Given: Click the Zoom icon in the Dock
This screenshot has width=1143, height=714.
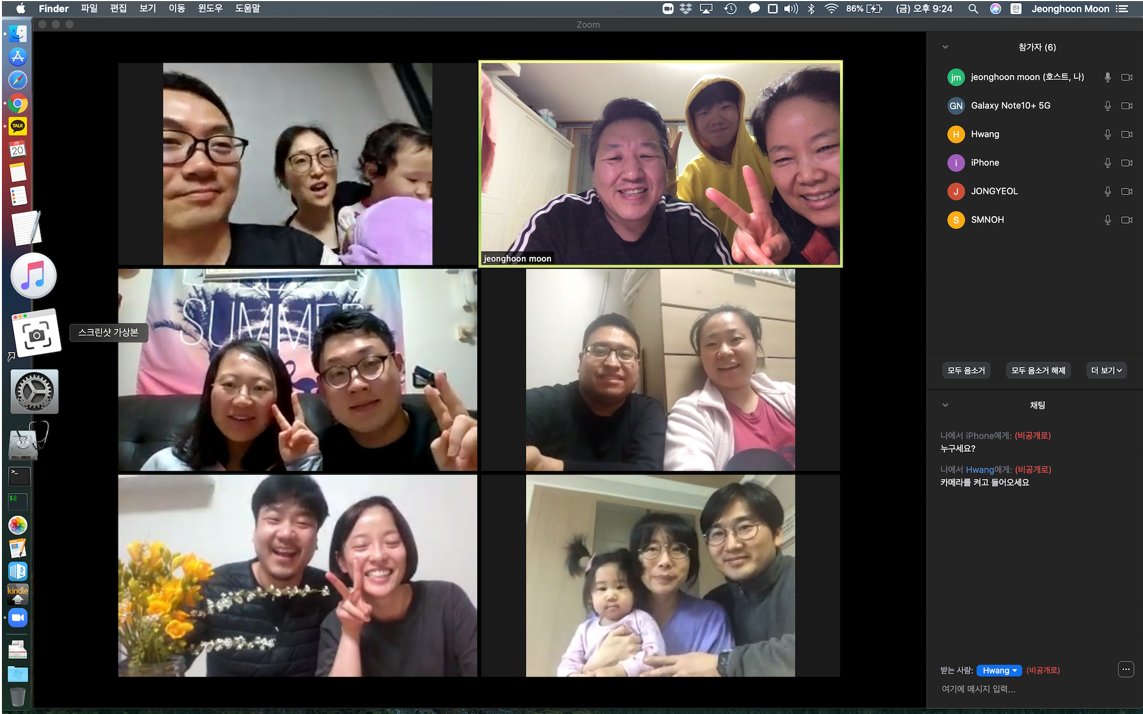Looking at the screenshot, I should tap(17, 618).
